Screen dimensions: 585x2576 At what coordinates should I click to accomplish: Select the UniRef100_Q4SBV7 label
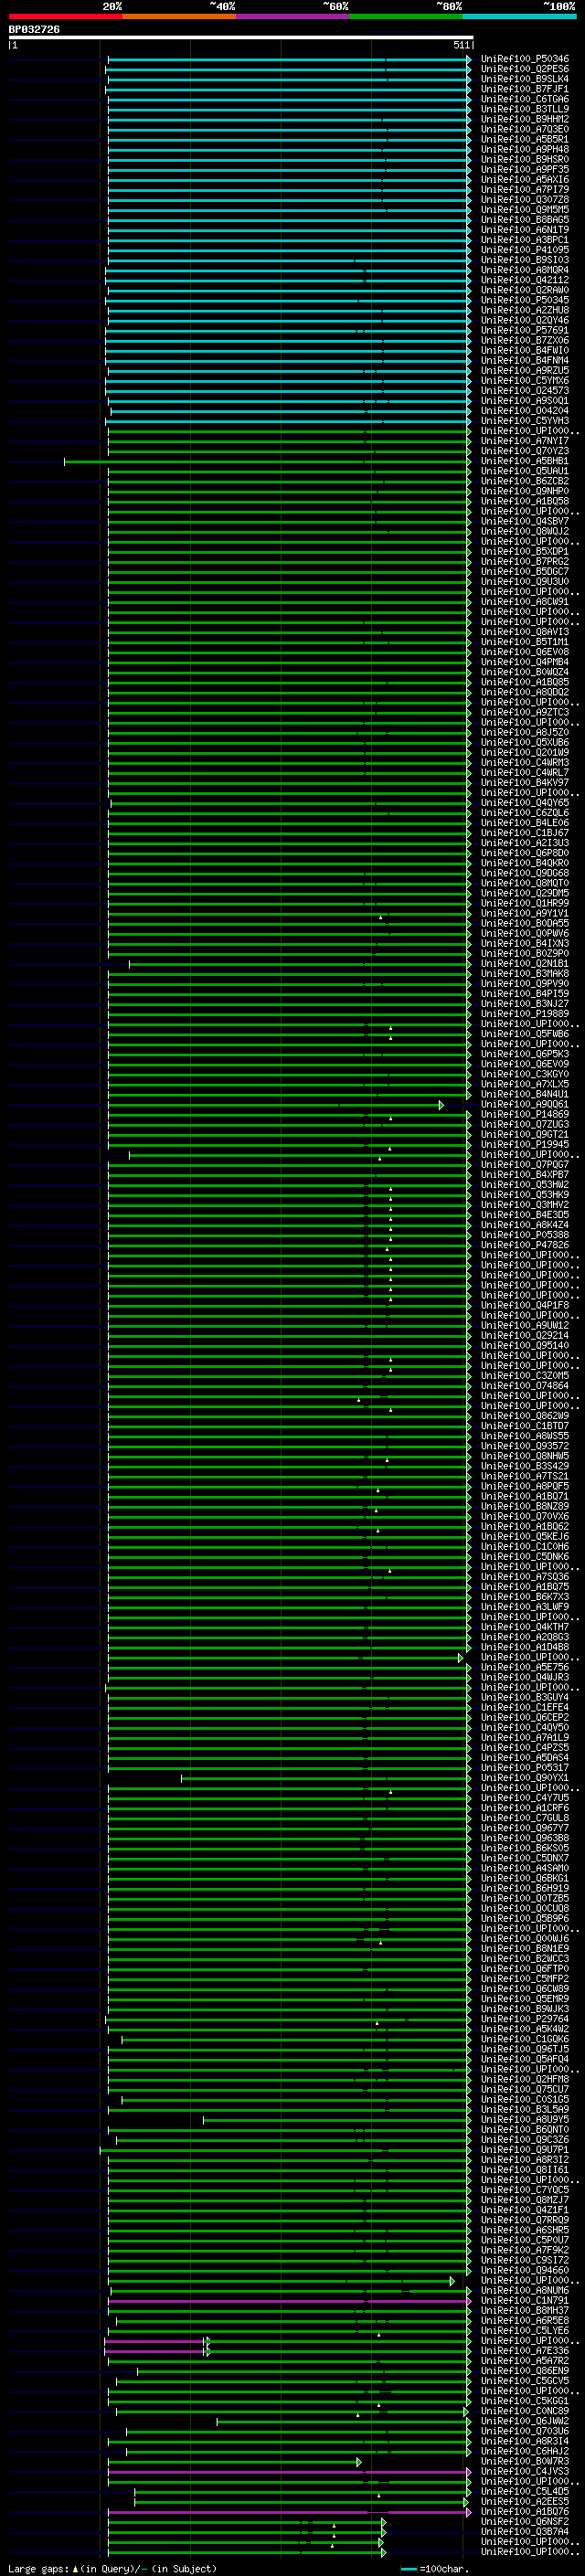(525, 521)
